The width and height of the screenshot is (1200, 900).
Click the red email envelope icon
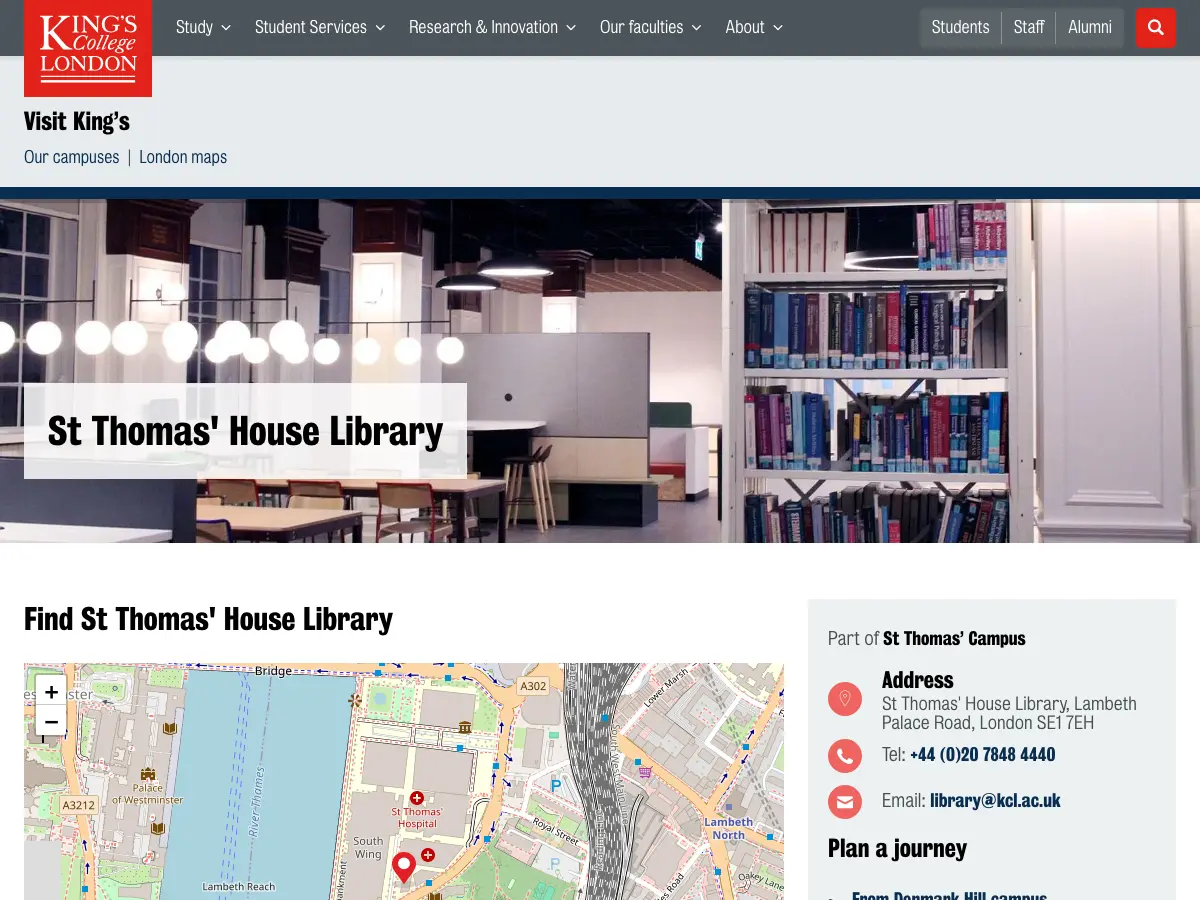[x=845, y=801]
